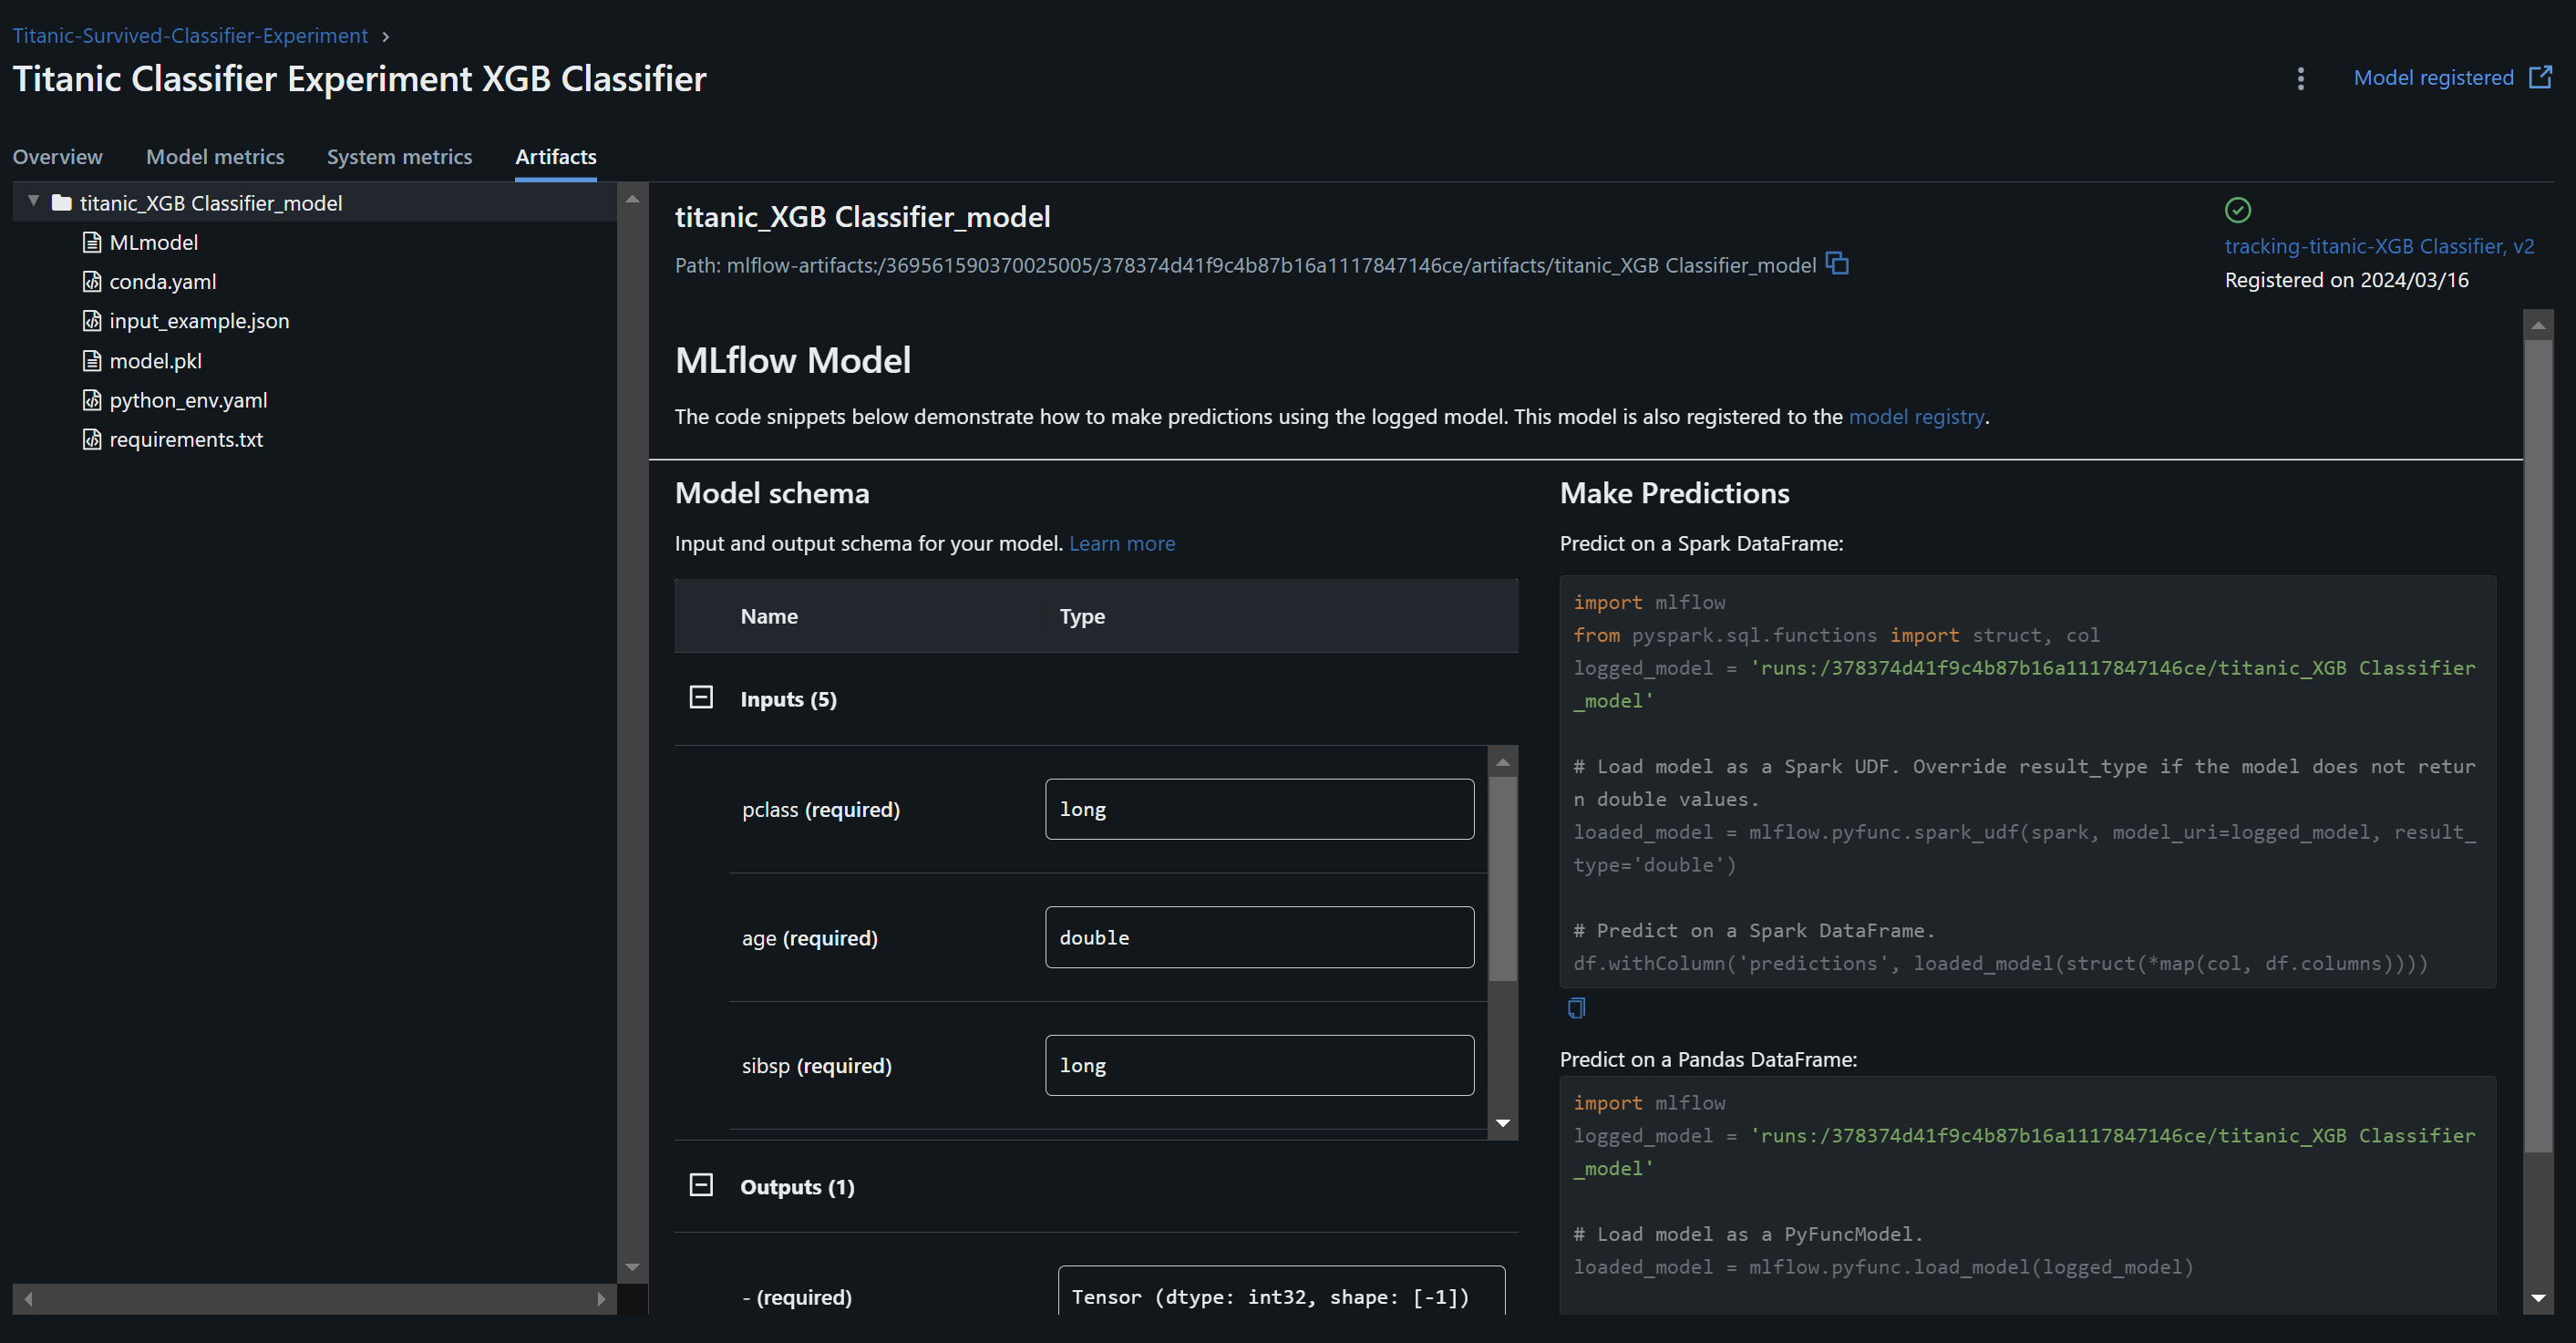The image size is (2576, 1343).
Task: Click the MLmodel document icon
Action: click(x=91, y=242)
